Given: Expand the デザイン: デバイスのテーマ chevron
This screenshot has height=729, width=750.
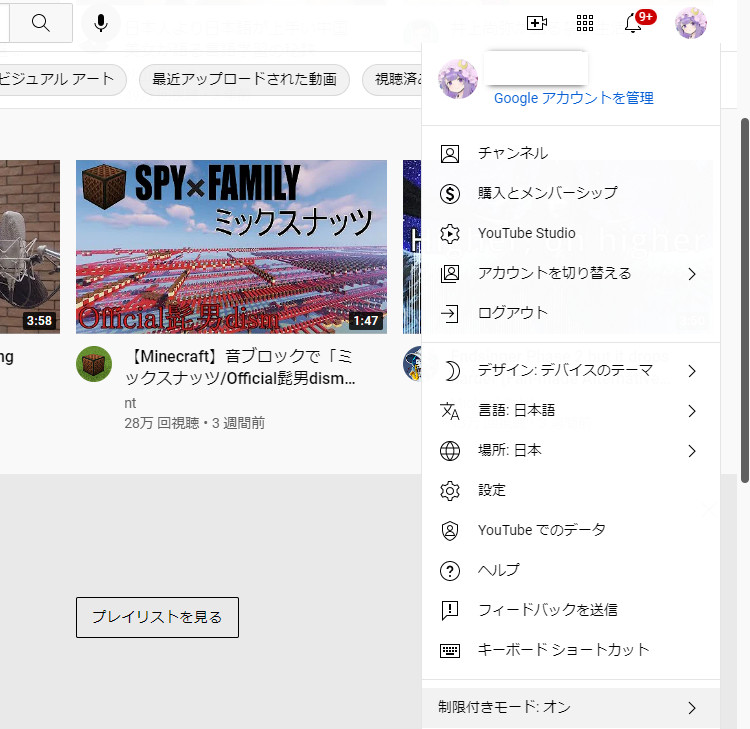Looking at the screenshot, I should [692, 371].
